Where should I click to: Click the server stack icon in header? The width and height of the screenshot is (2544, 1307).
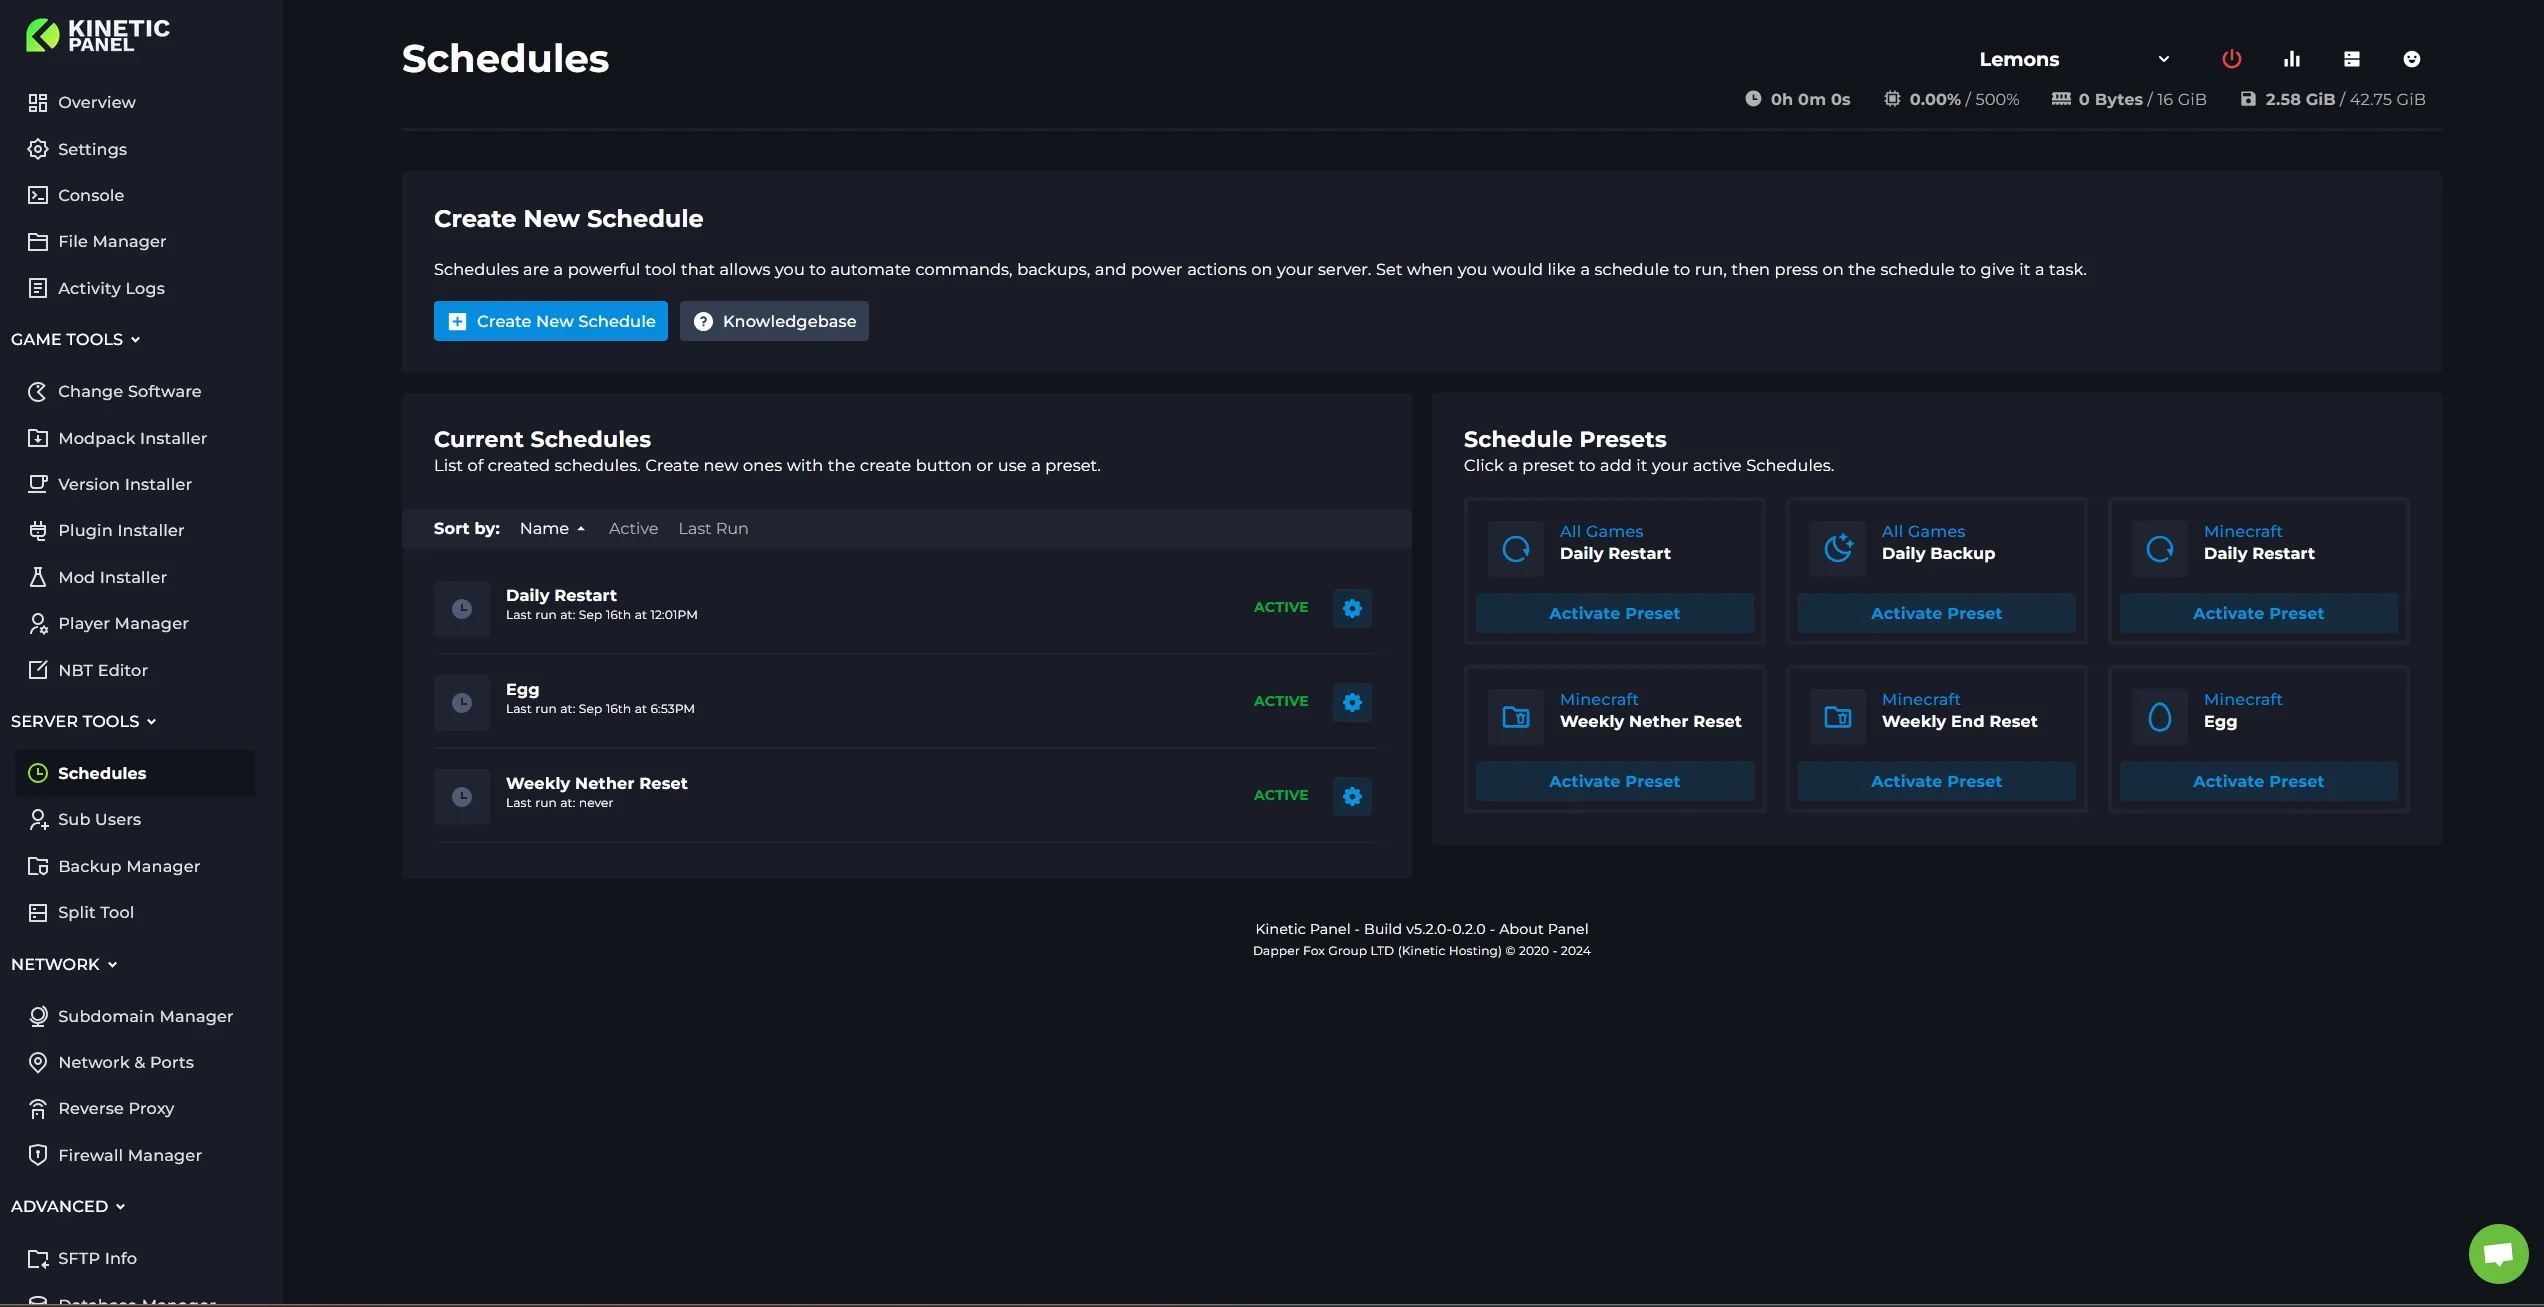coord(2351,59)
